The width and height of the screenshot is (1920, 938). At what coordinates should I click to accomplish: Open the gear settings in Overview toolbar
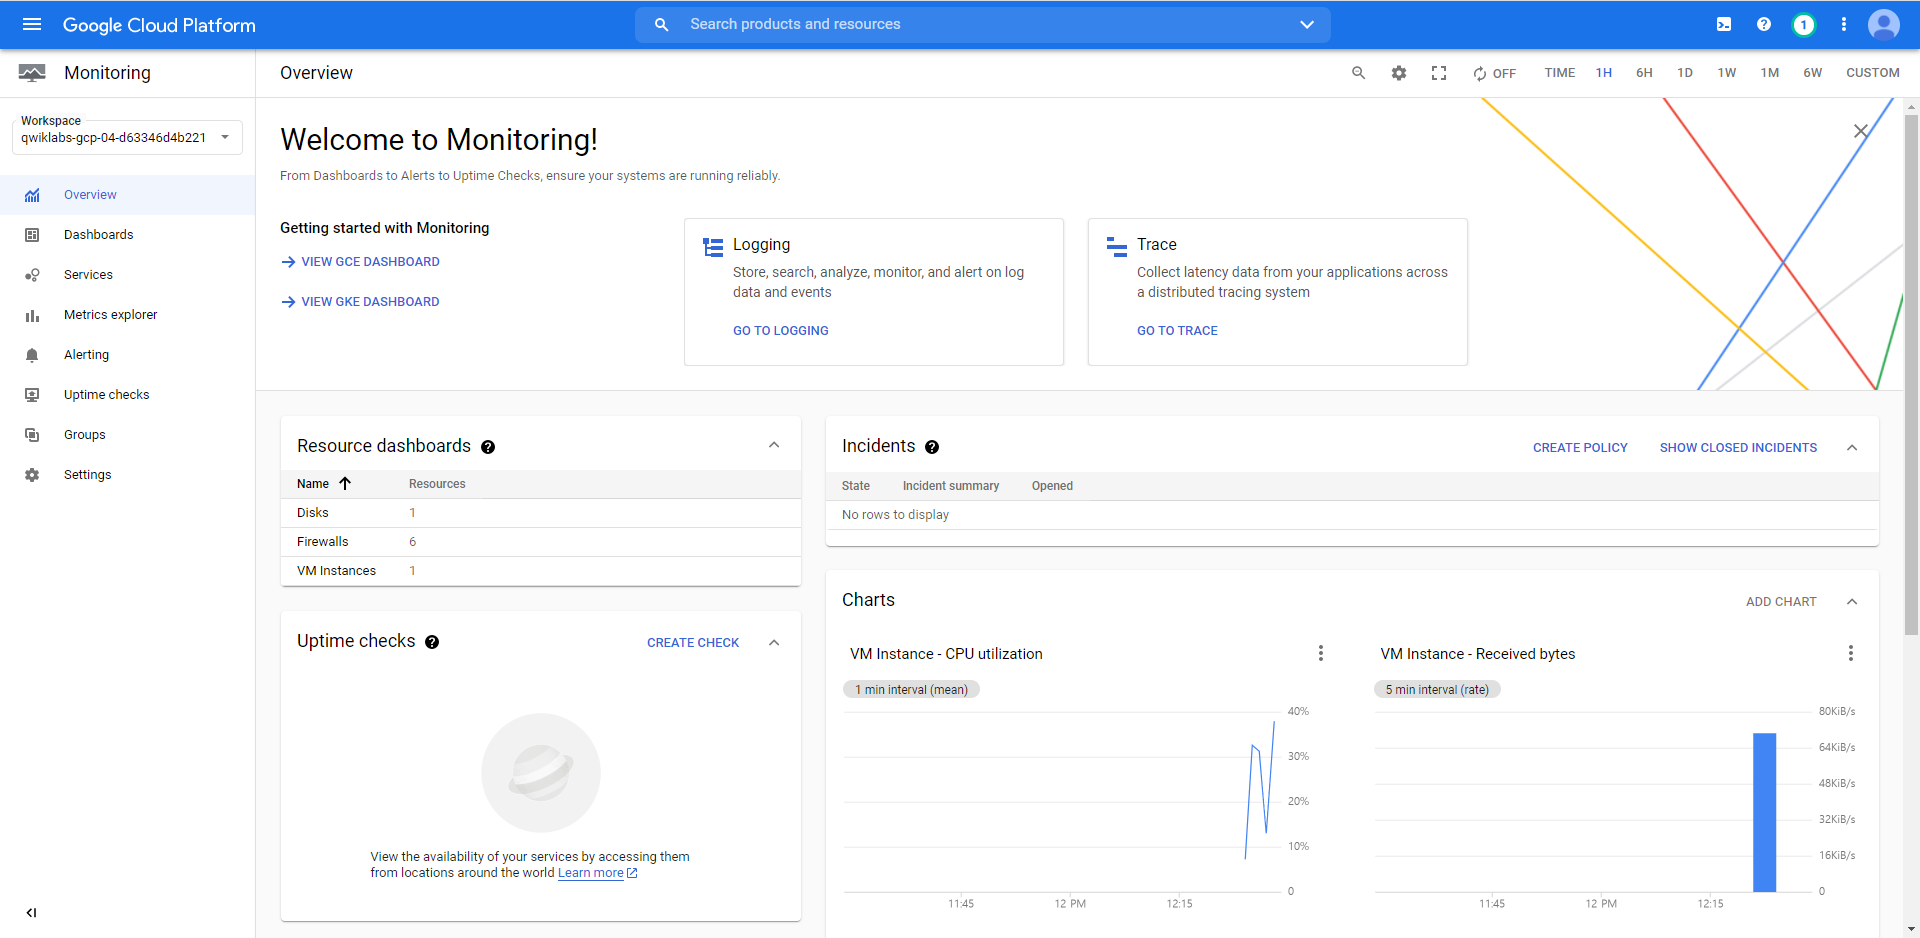1399,73
